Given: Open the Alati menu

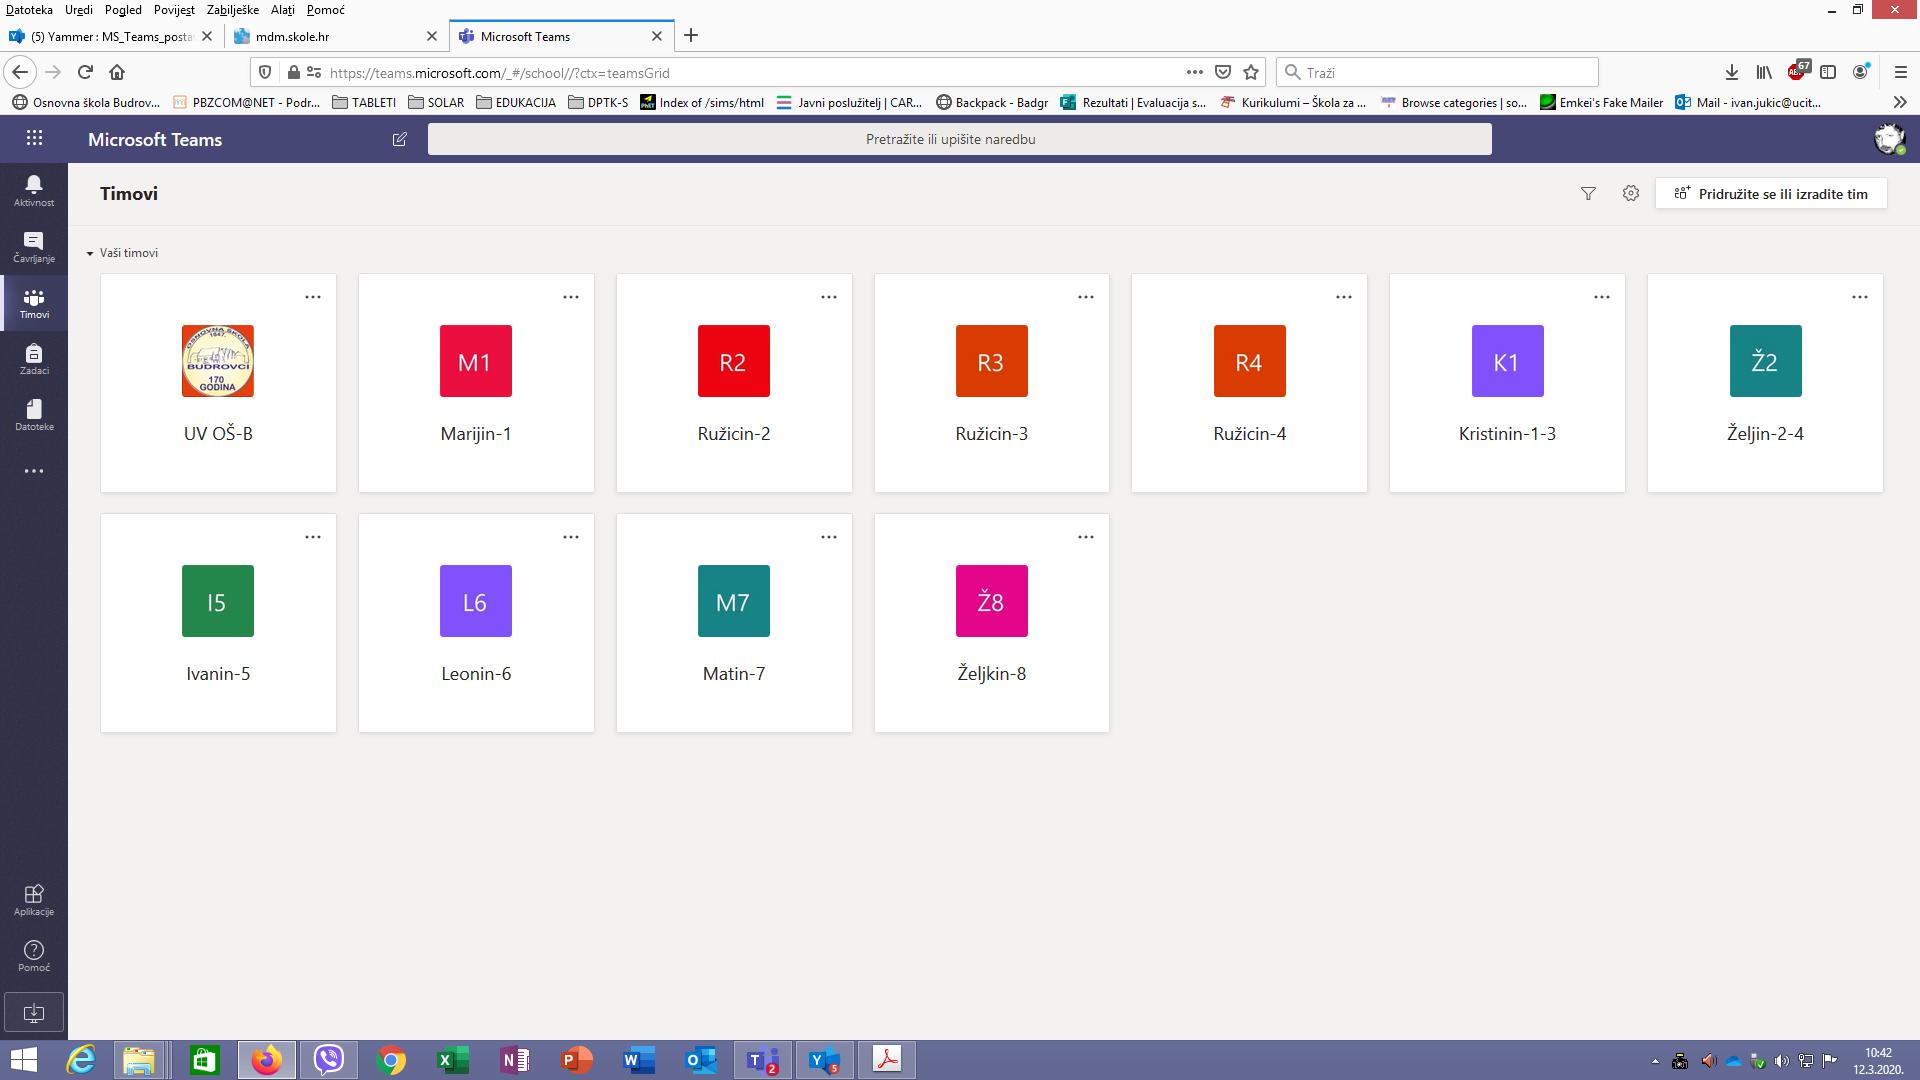Looking at the screenshot, I should coord(283,10).
